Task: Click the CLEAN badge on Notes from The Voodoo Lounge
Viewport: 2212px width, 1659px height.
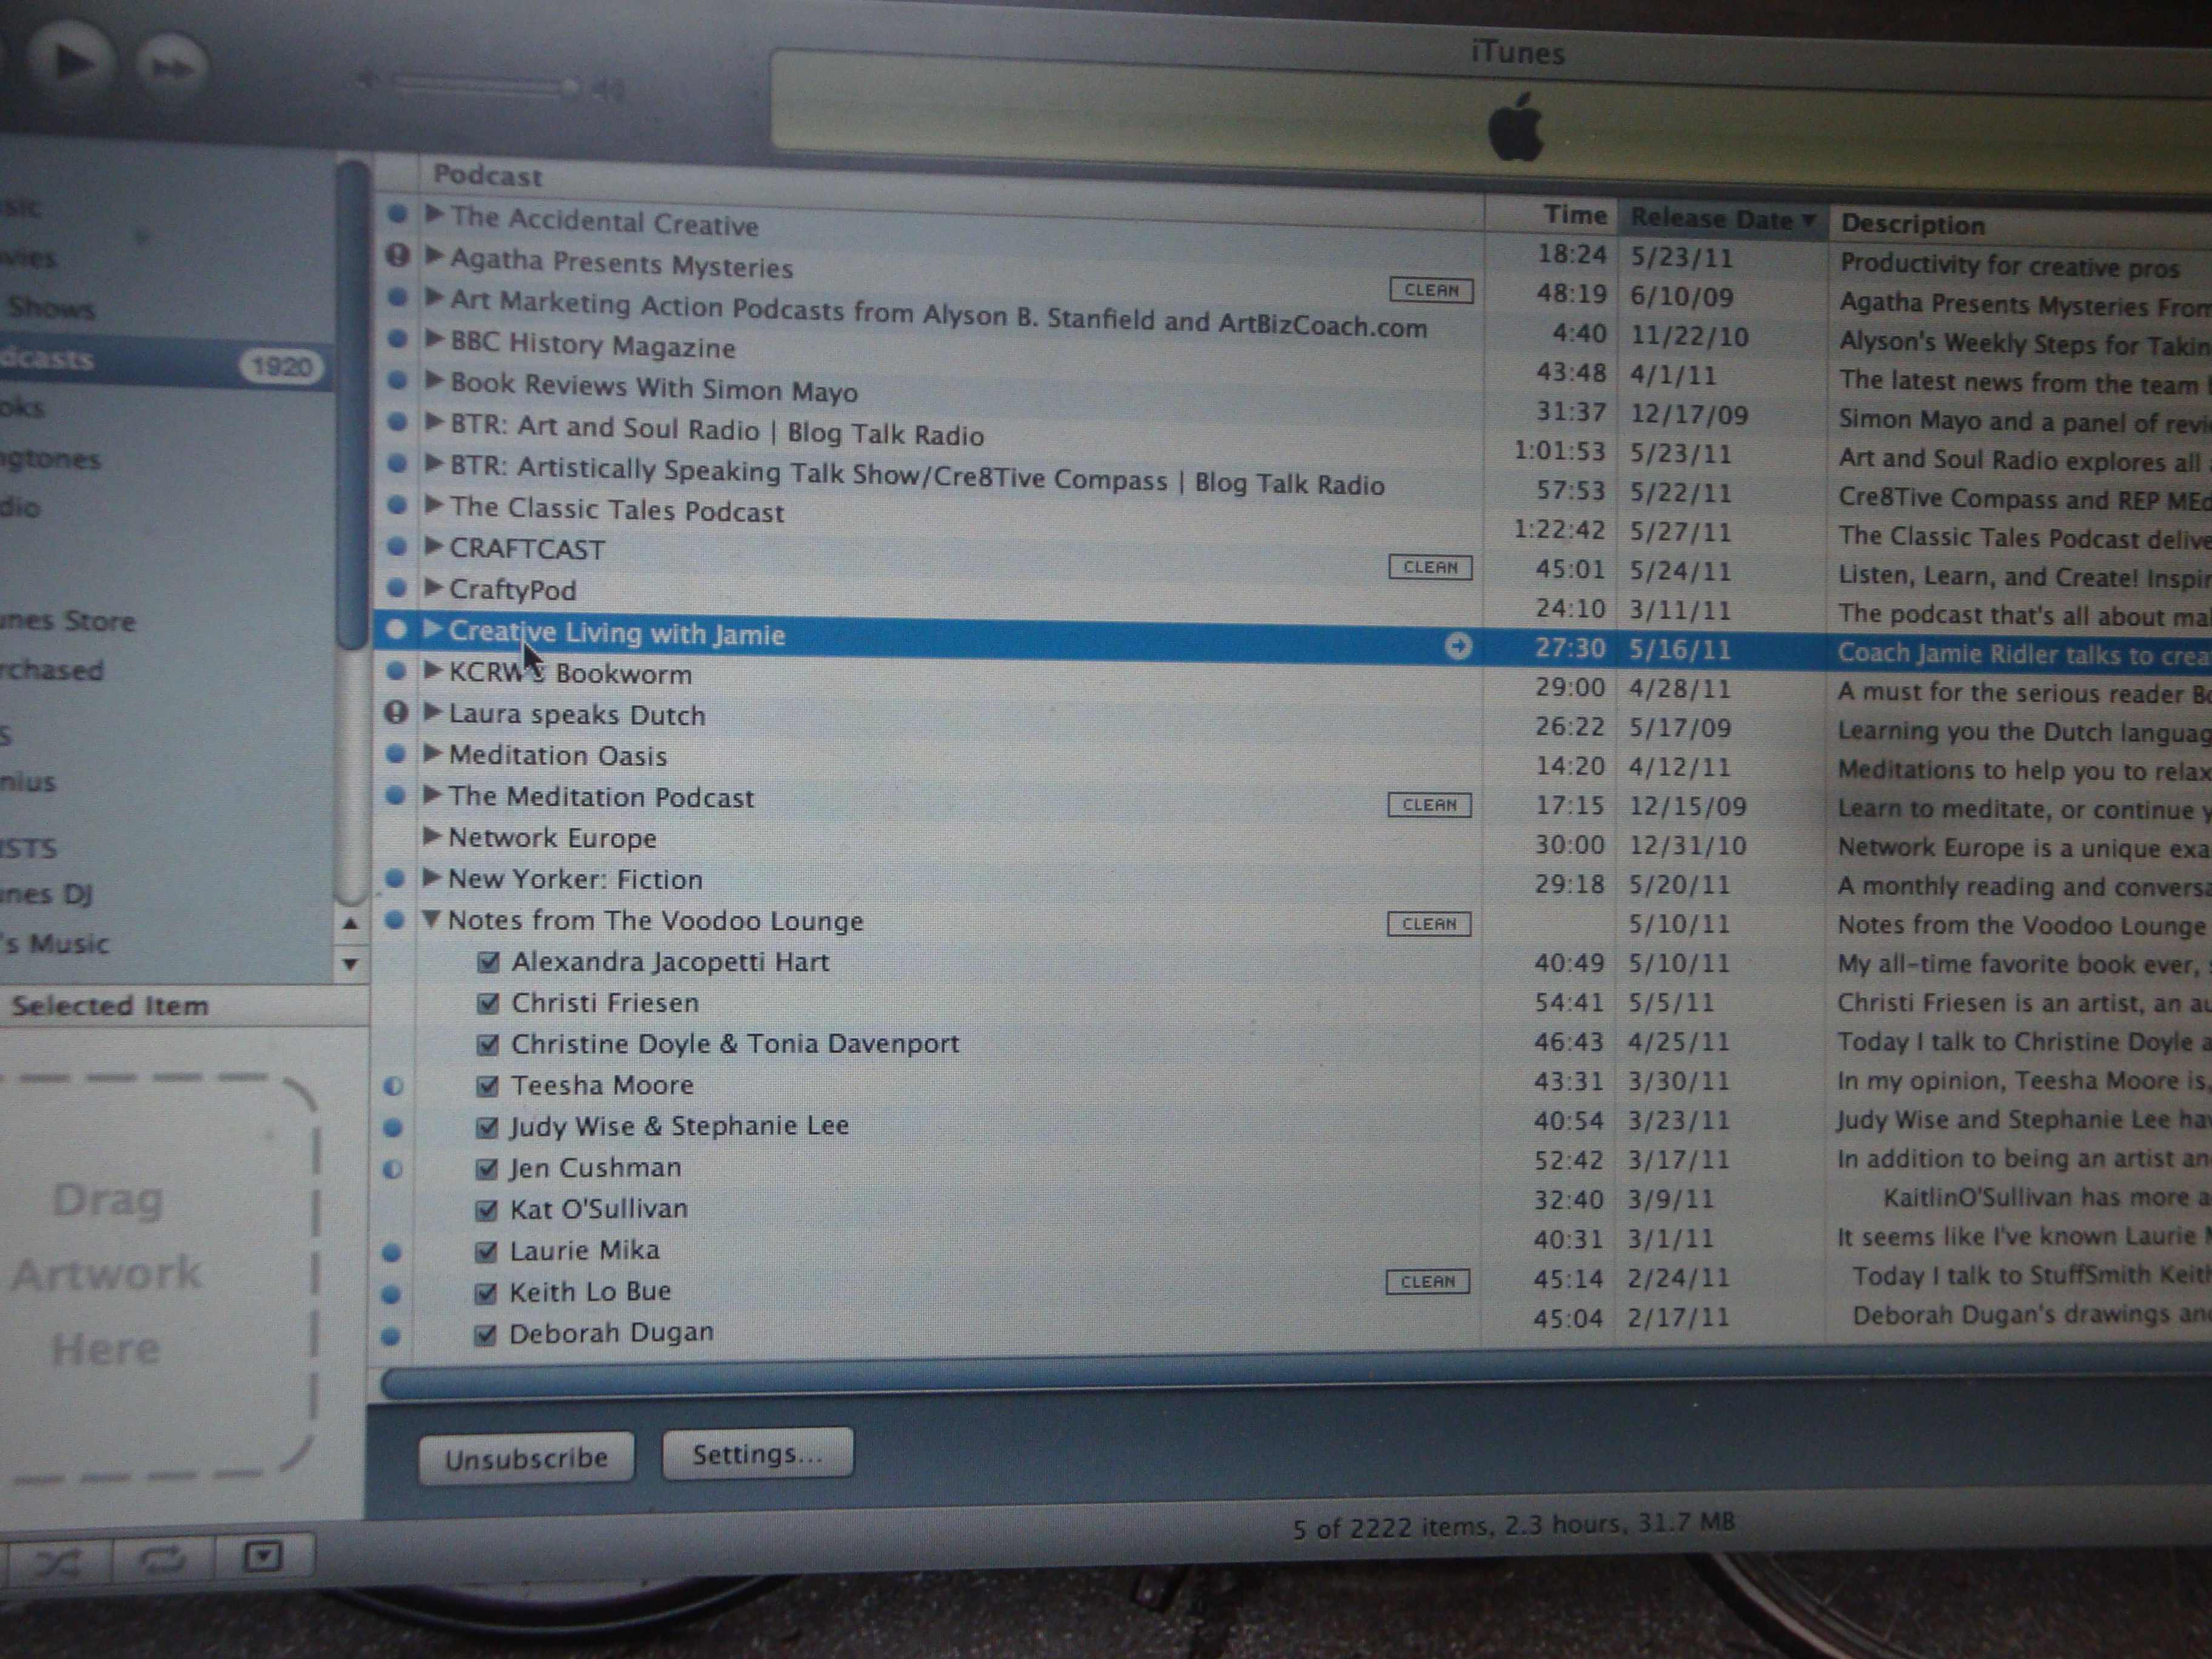Action: pos(1428,924)
